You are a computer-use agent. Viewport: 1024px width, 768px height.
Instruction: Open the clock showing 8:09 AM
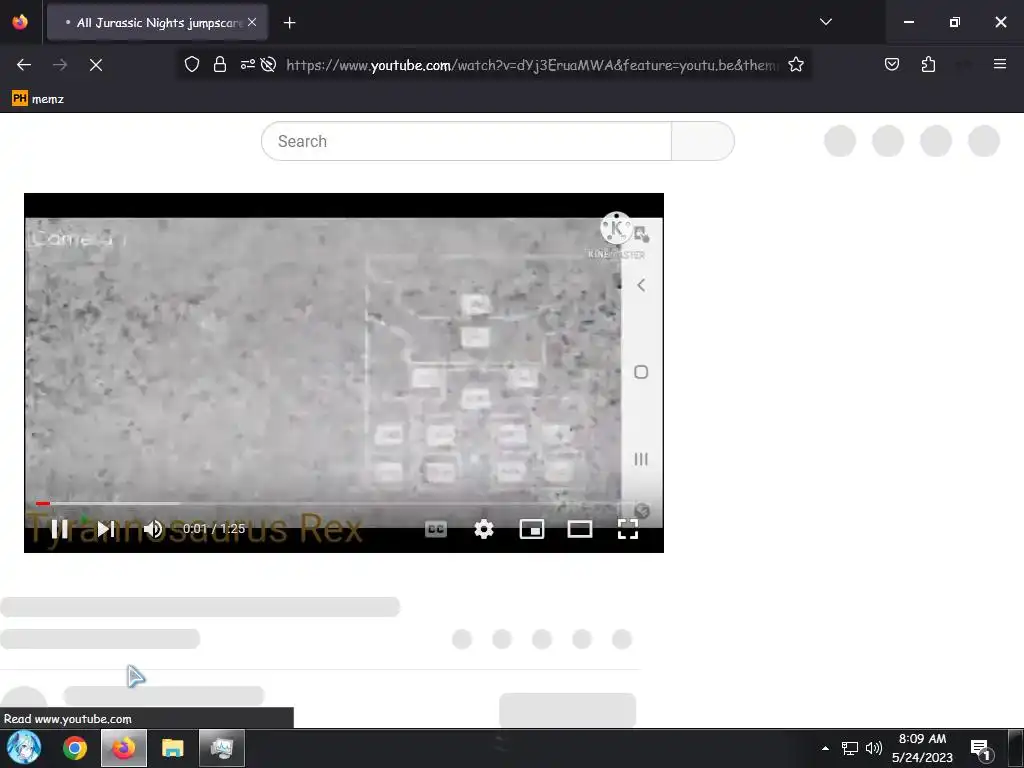[x=922, y=748]
